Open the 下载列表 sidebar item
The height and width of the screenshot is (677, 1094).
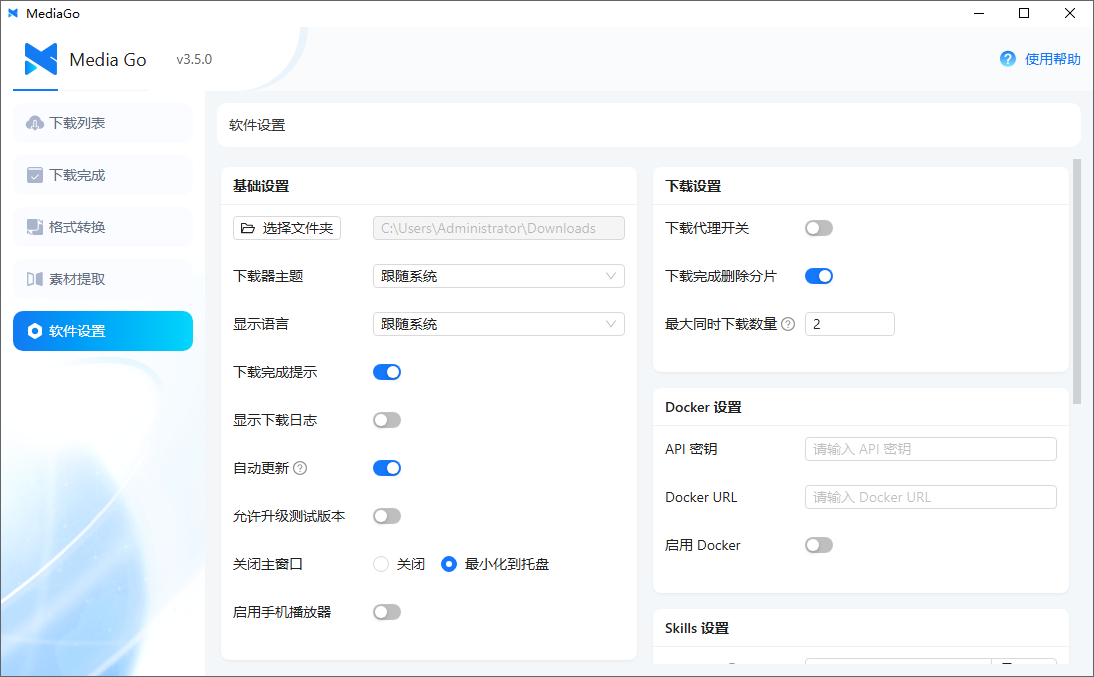[103, 124]
